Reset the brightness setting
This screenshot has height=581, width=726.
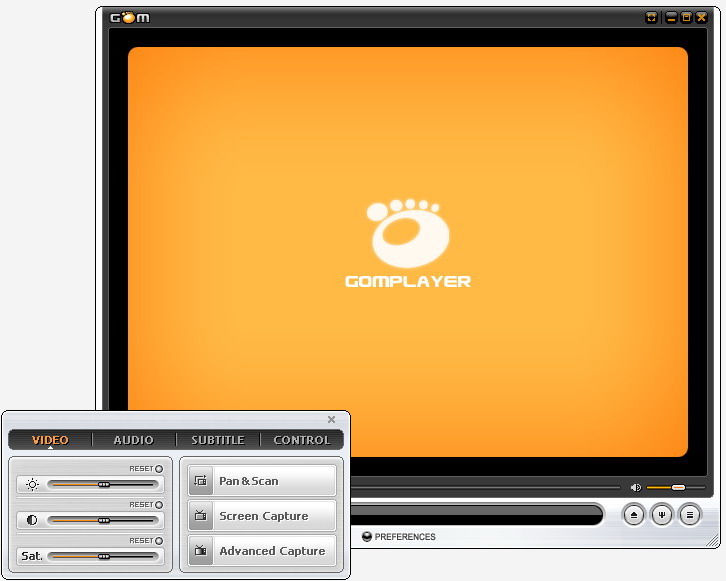point(158,469)
